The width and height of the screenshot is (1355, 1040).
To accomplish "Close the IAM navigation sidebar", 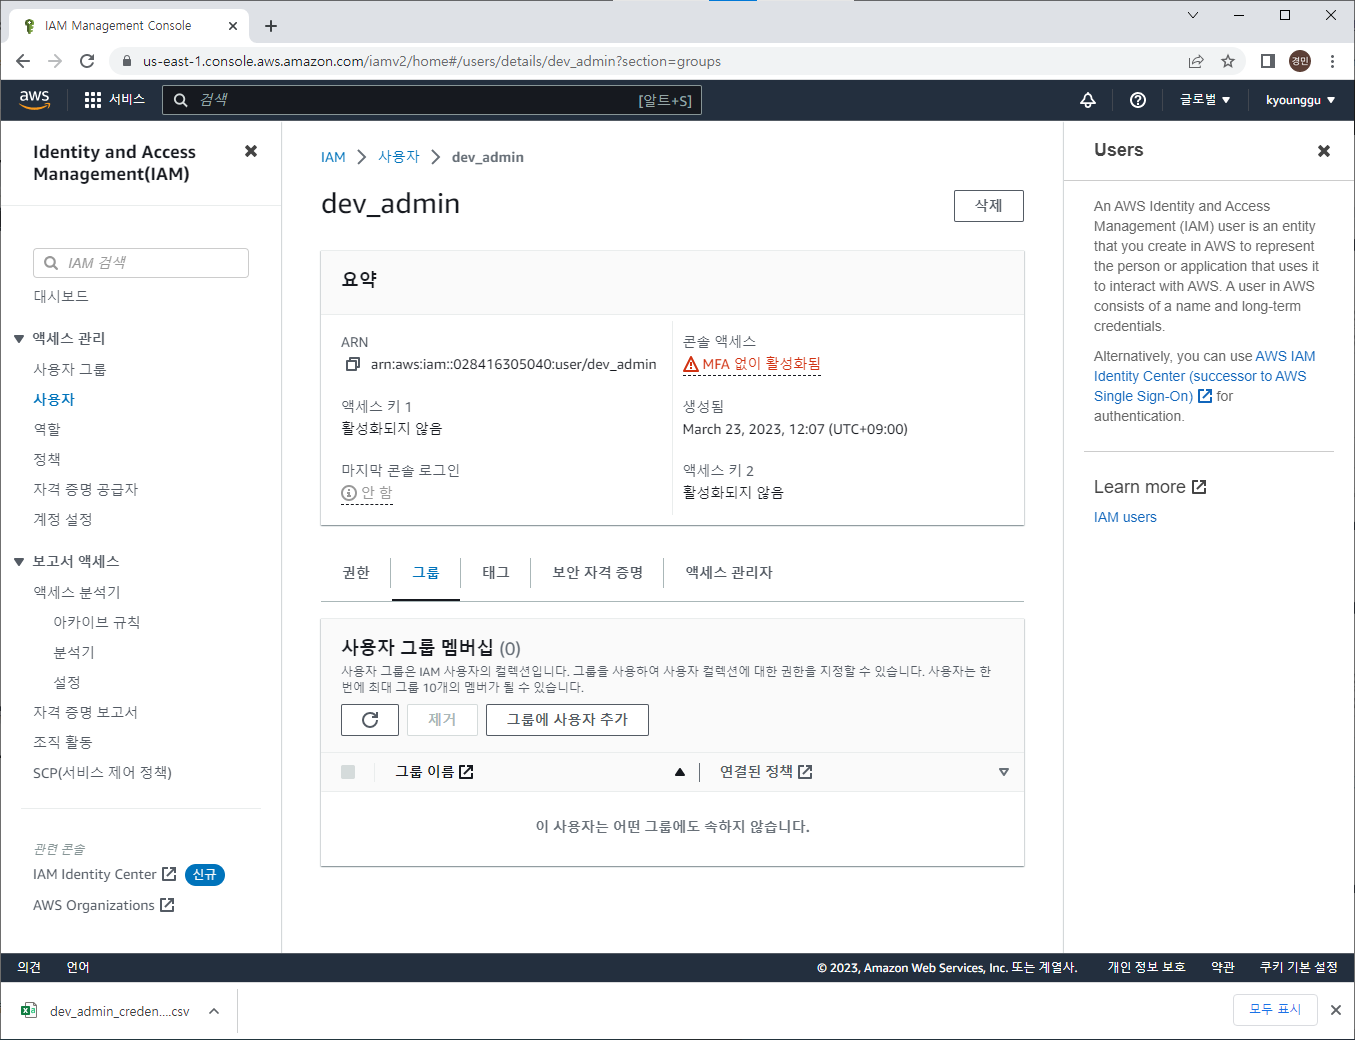I will click(x=251, y=151).
